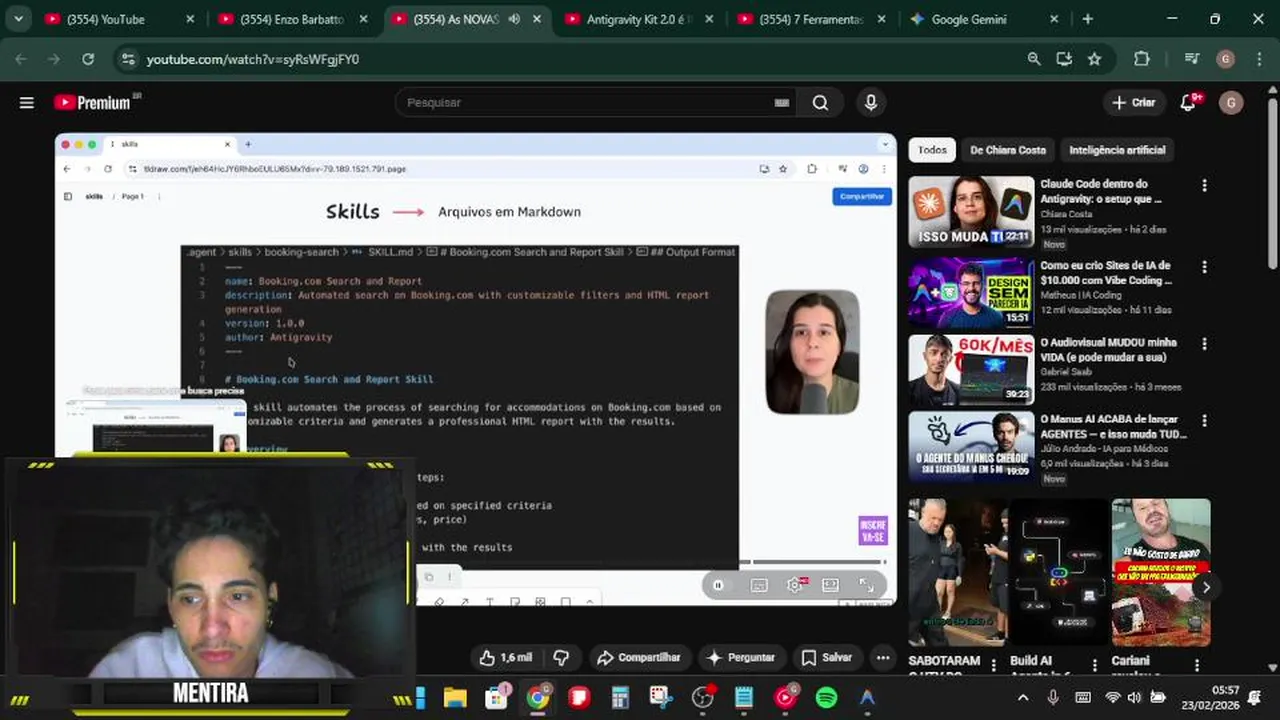Select the Inteligência artificial chip
Image resolution: width=1280 pixels, height=720 pixels.
point(1117,150)
